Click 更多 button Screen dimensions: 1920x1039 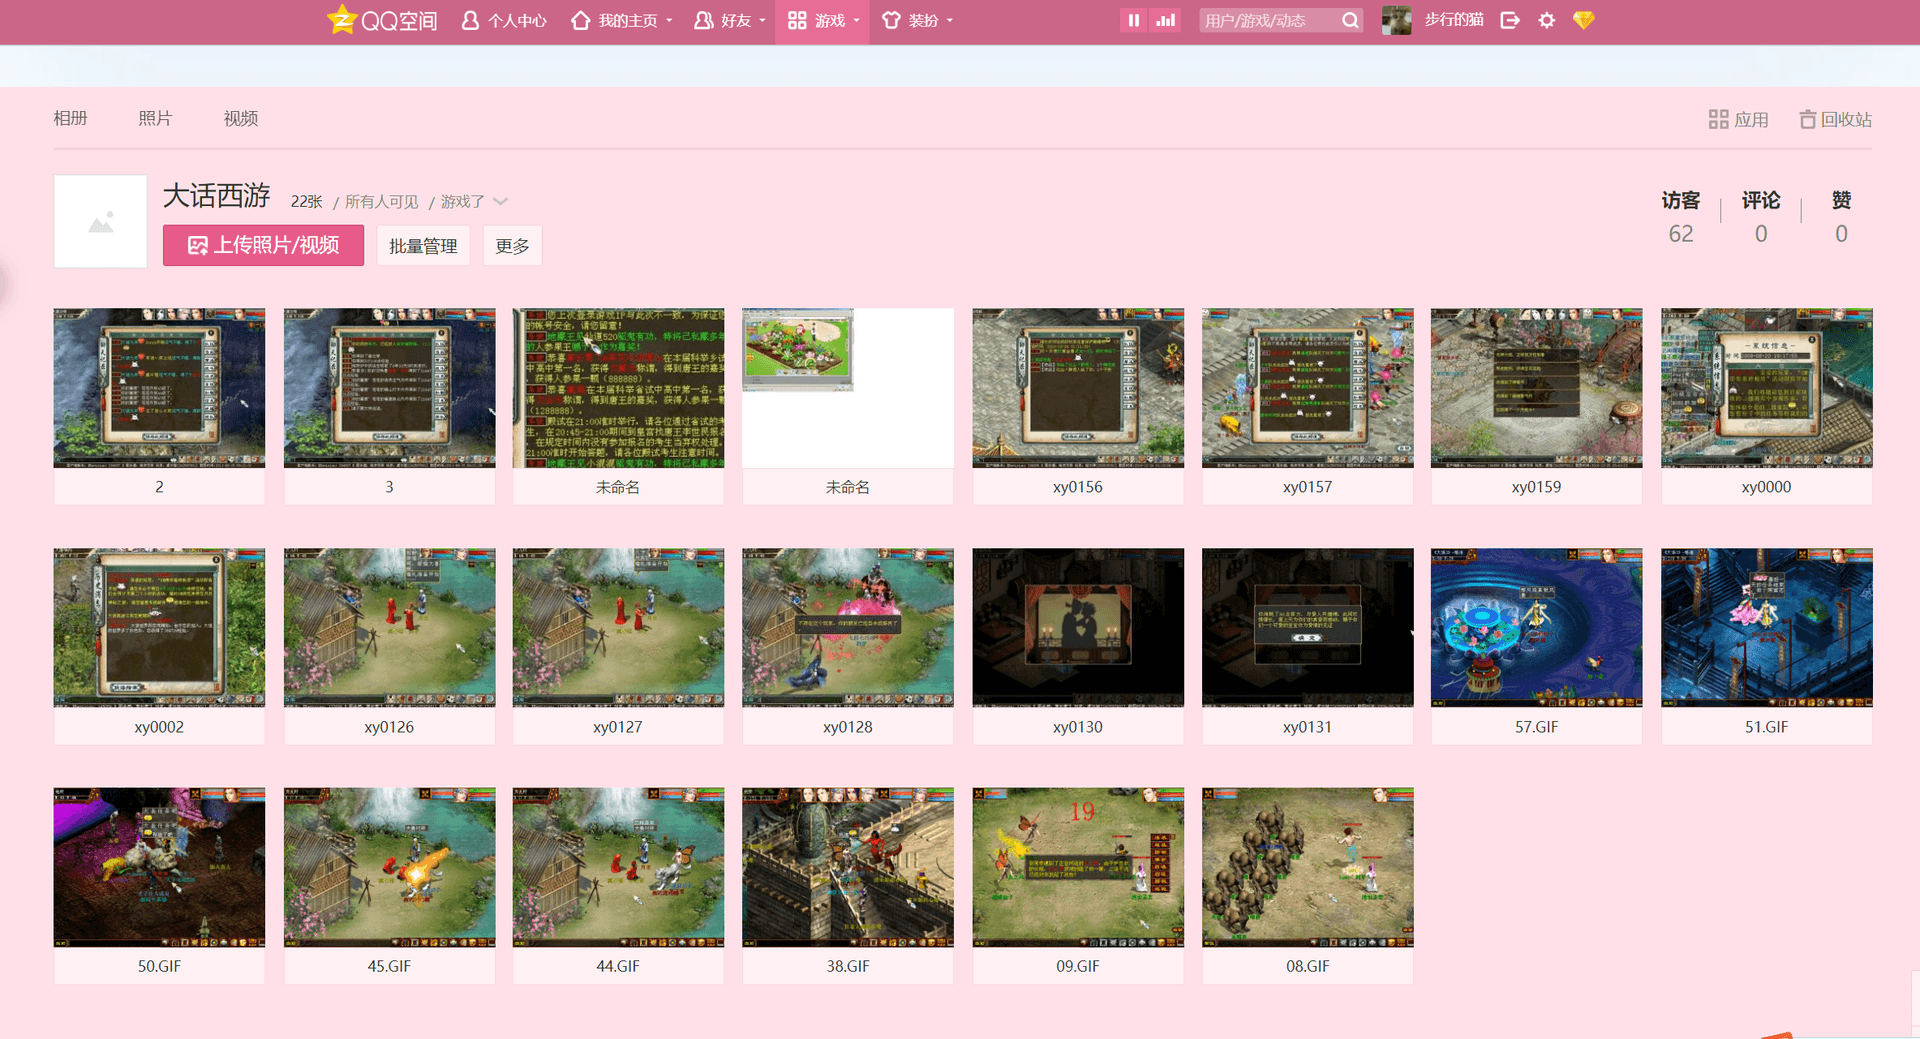click(x=512, y=246)
